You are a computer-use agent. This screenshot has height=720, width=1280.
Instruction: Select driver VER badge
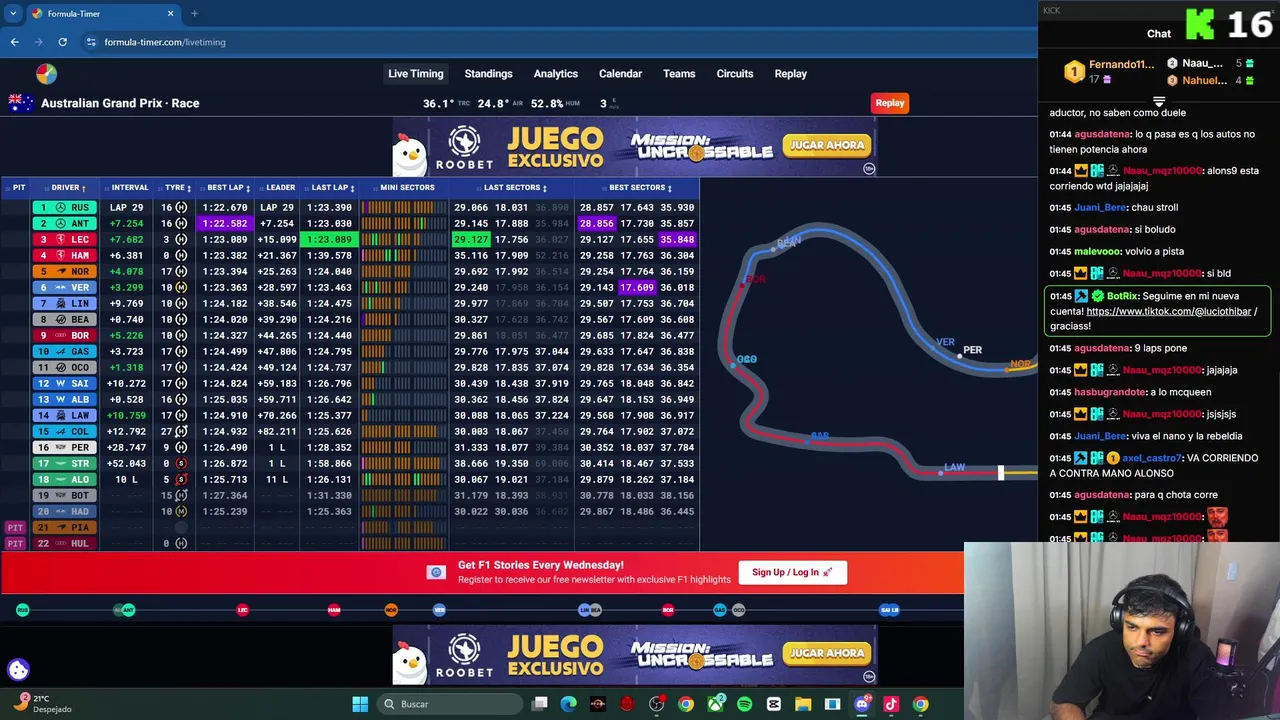(x=64, y=287)
